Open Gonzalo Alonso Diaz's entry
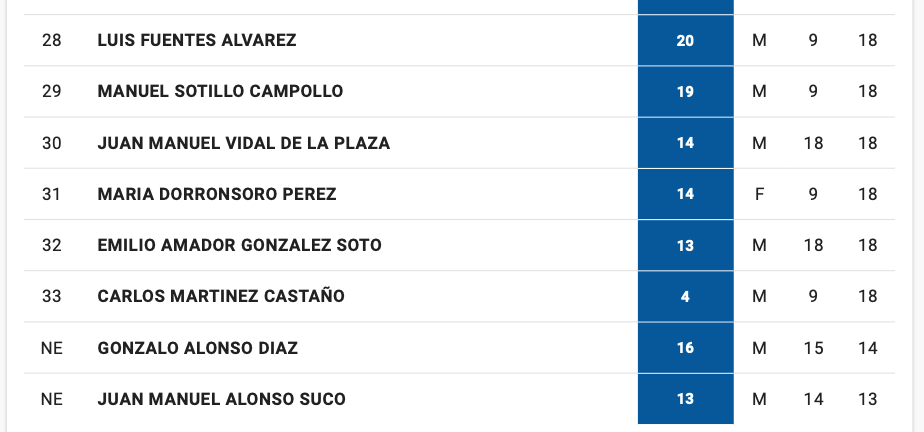Image resolution: width=924 pixels, height=432 pixels. tap(198, 348)
